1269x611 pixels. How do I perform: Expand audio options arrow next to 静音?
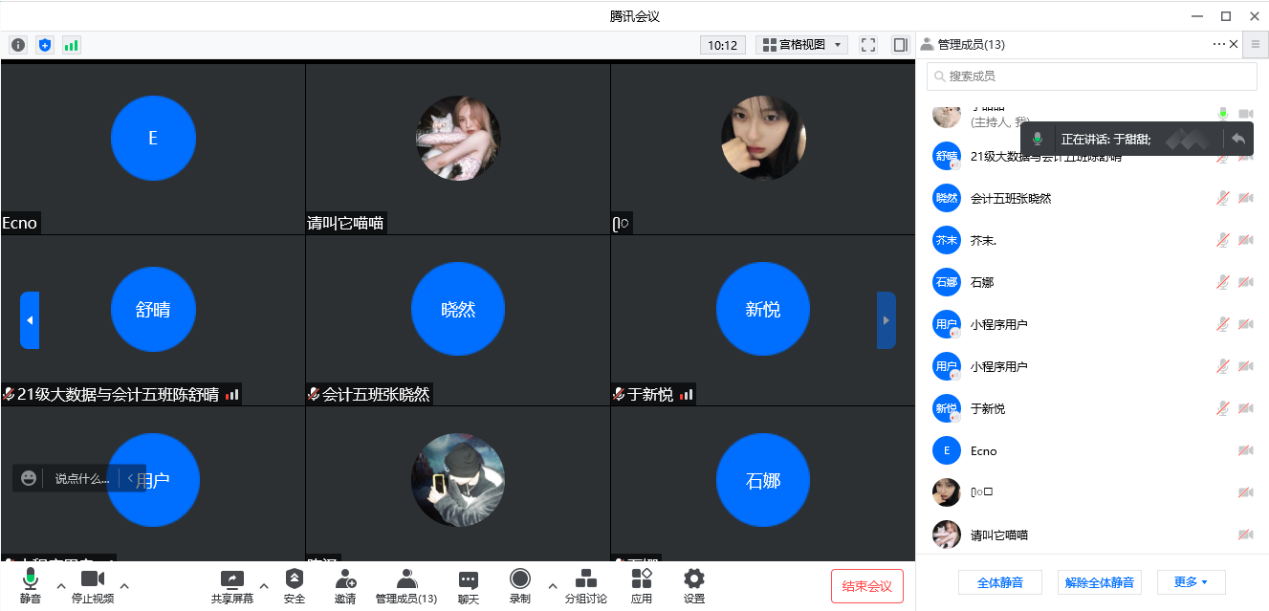tap(61, 585)
